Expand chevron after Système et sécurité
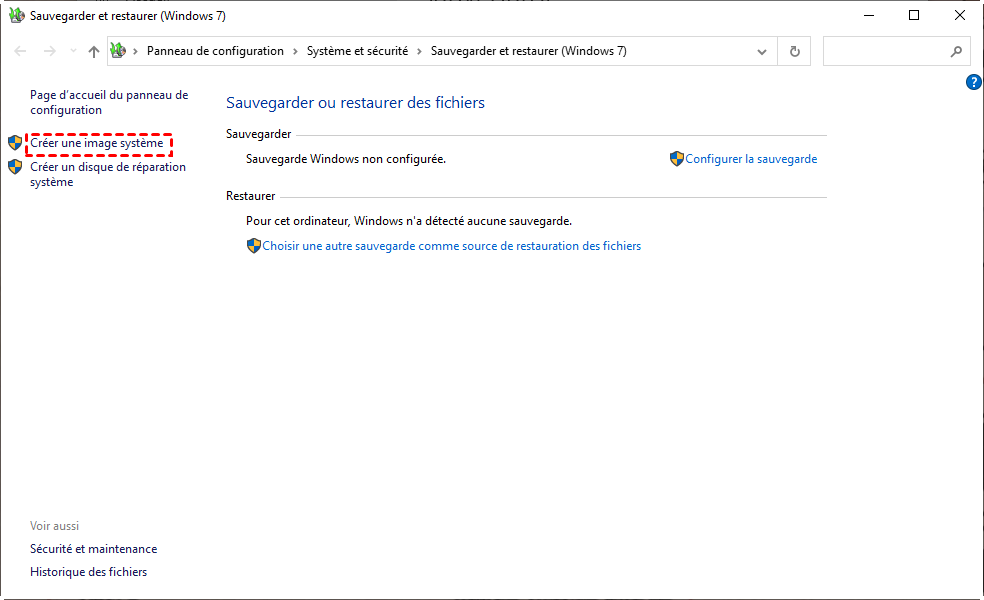The height and width of the screenshot is (600, 984). pyautogui.click(x=419, y=51)
